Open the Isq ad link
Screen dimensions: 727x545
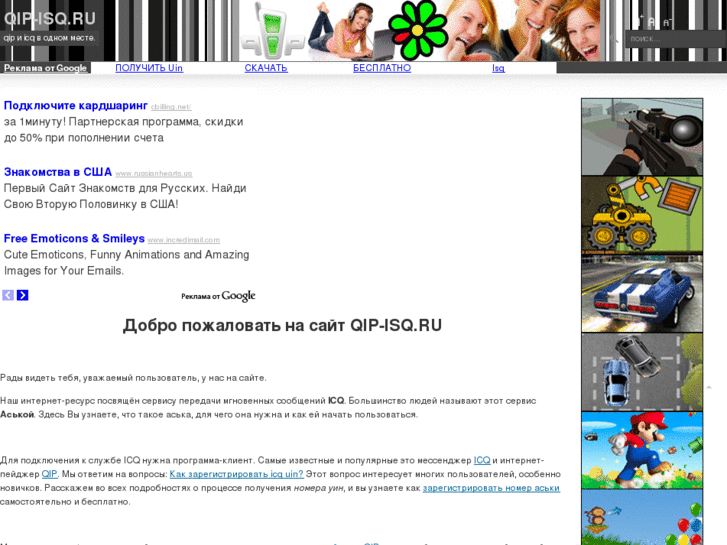pos(498,68)
